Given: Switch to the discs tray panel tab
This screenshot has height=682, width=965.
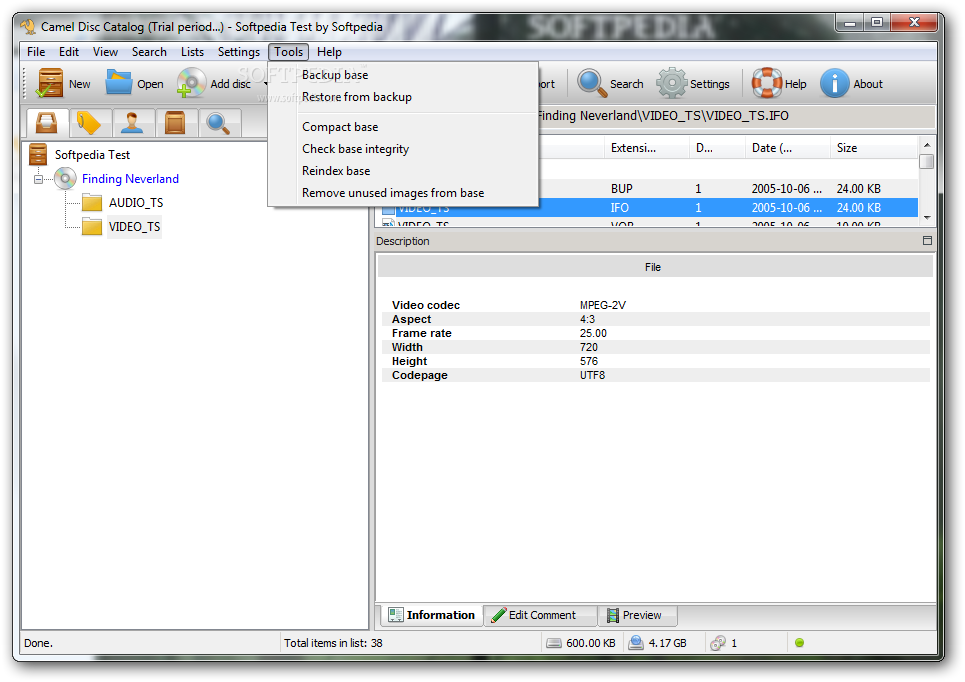Looking at the screenshot, I should 47,122.
